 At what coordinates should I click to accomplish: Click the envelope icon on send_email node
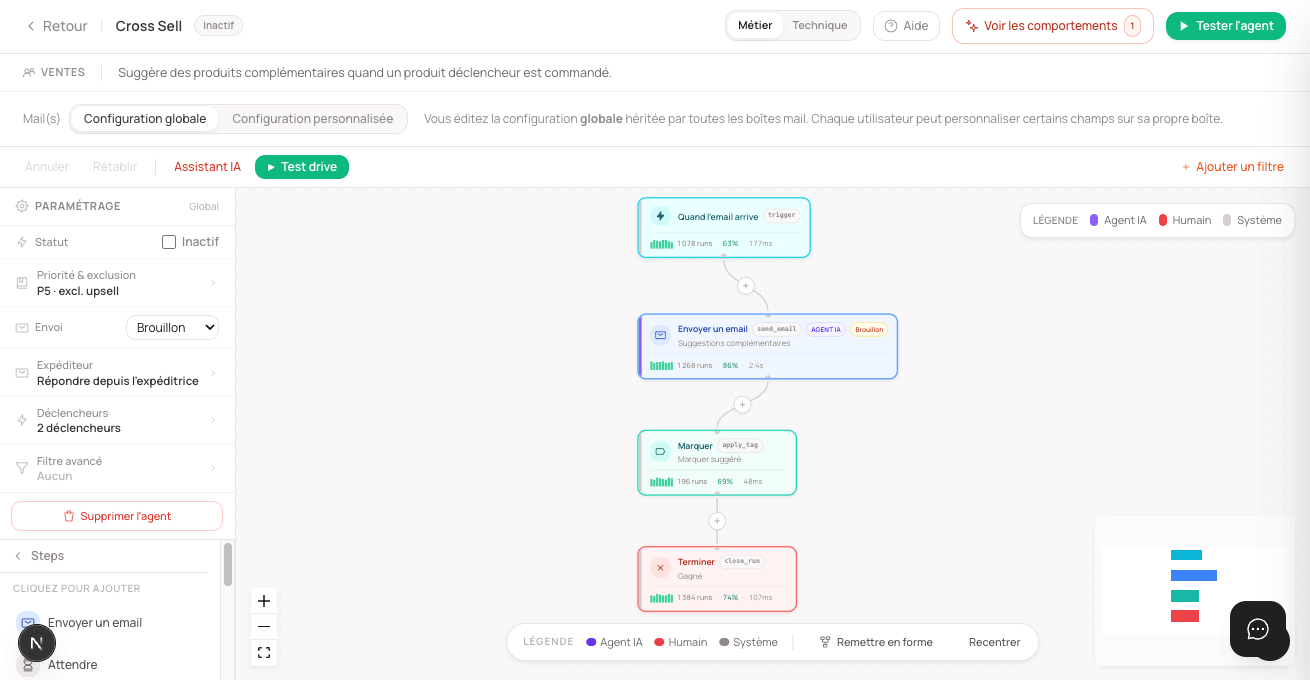coord(660,335)
